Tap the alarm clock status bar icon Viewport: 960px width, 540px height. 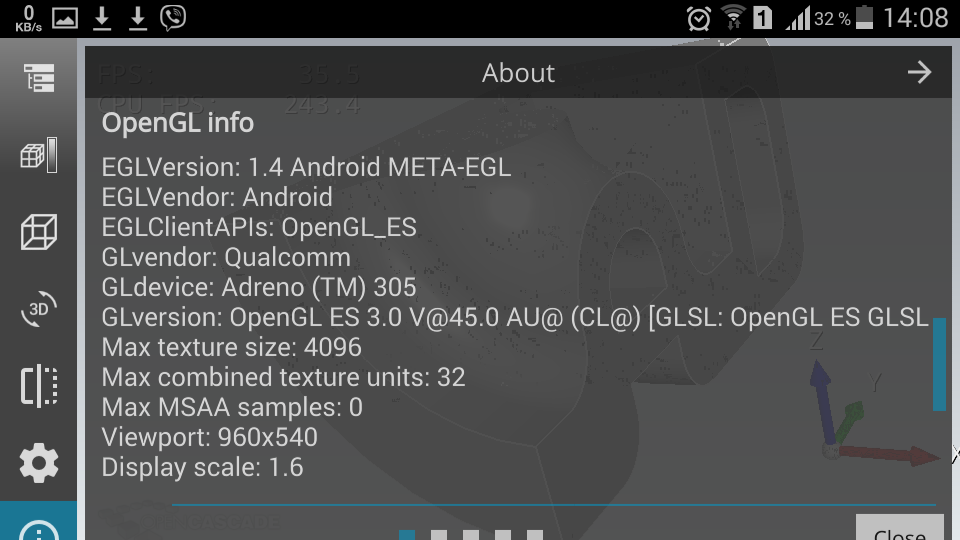[x=698, y=18]
